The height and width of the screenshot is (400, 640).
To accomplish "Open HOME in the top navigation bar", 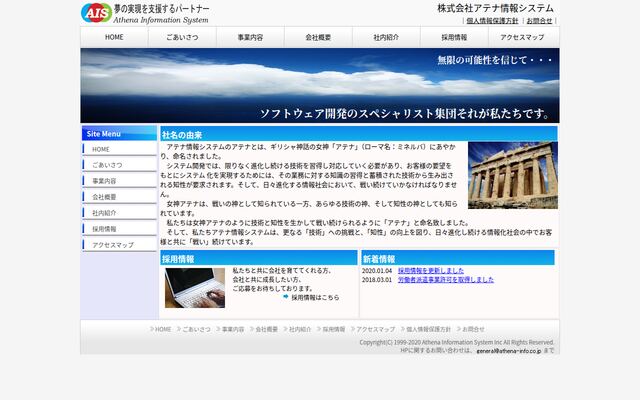I will pos(114,37).
